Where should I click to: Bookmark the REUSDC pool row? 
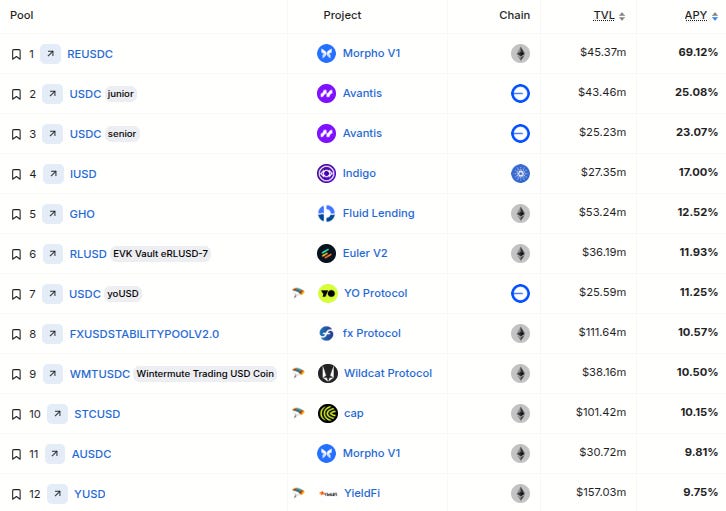(x=16, y=54)
